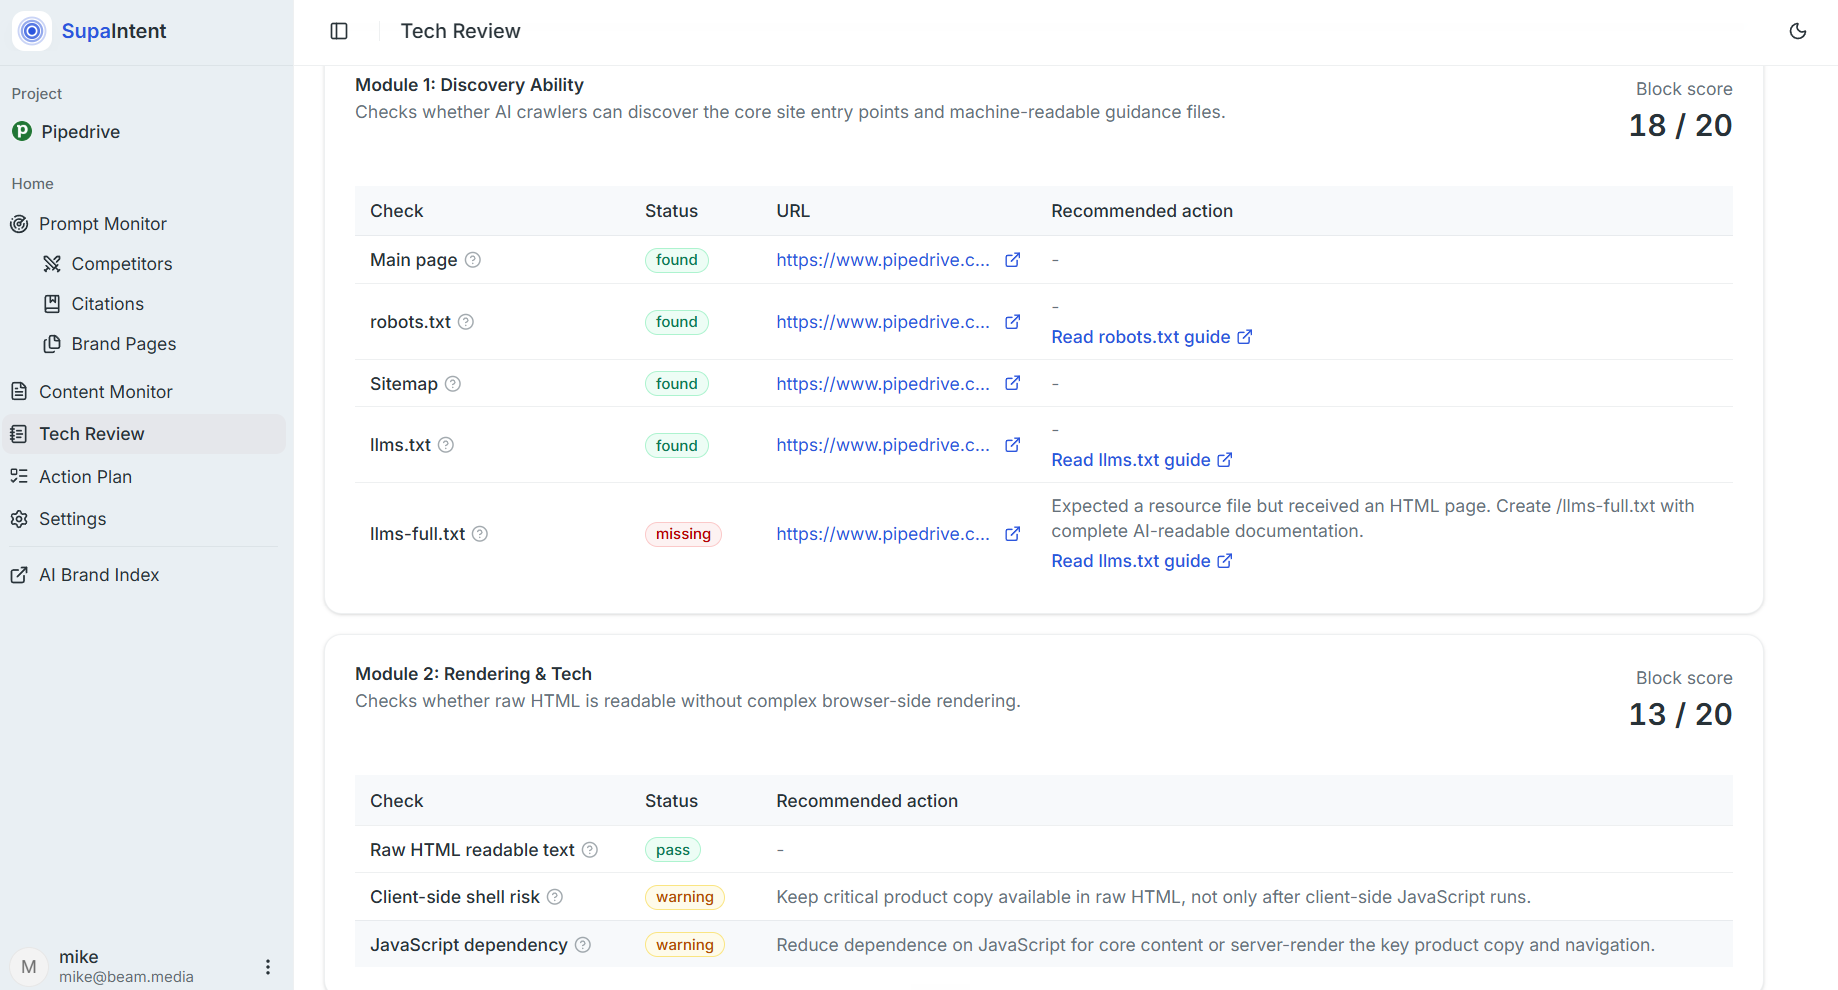Click external-link icon in robots.txt row

point(1013,322)
